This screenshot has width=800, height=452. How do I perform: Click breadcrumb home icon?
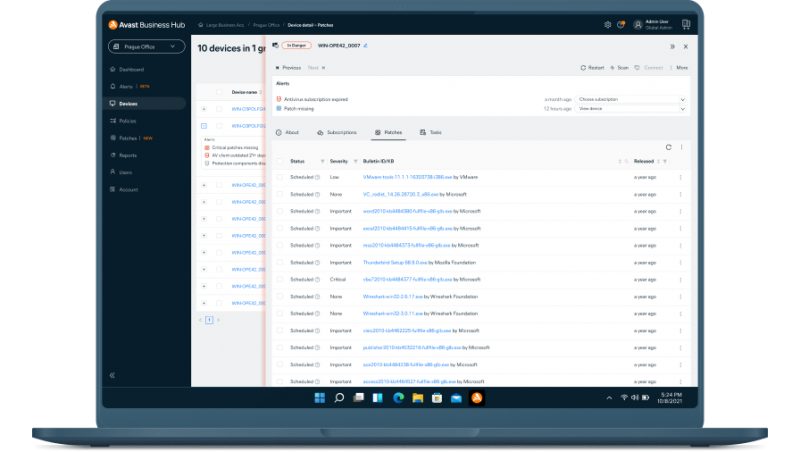coord(201,25)
